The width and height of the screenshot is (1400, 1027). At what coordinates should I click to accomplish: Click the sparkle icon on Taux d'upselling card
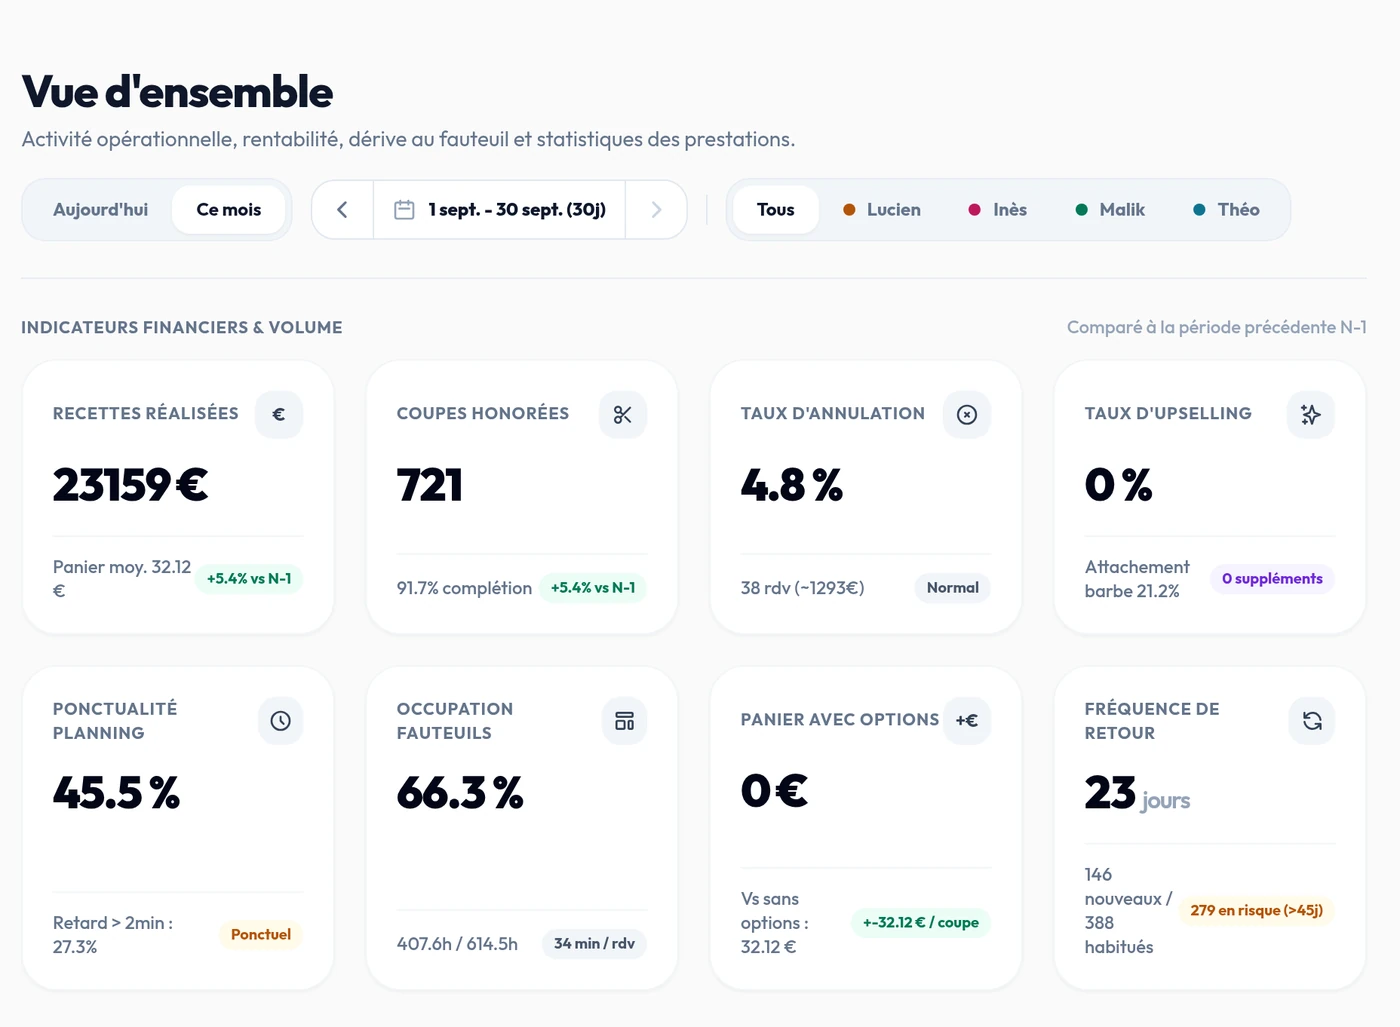click(x=1311, y=414)
